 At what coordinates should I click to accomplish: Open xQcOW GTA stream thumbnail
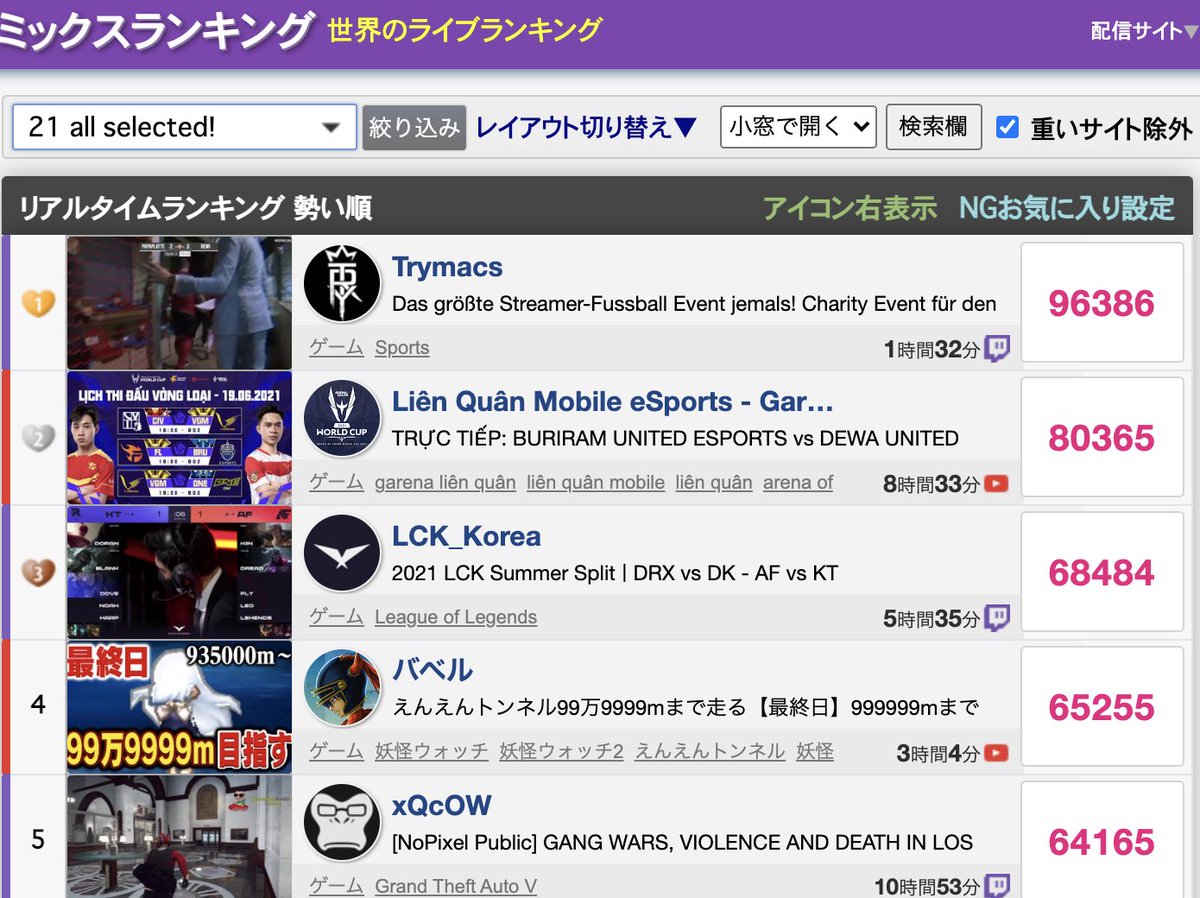[180, 836]
